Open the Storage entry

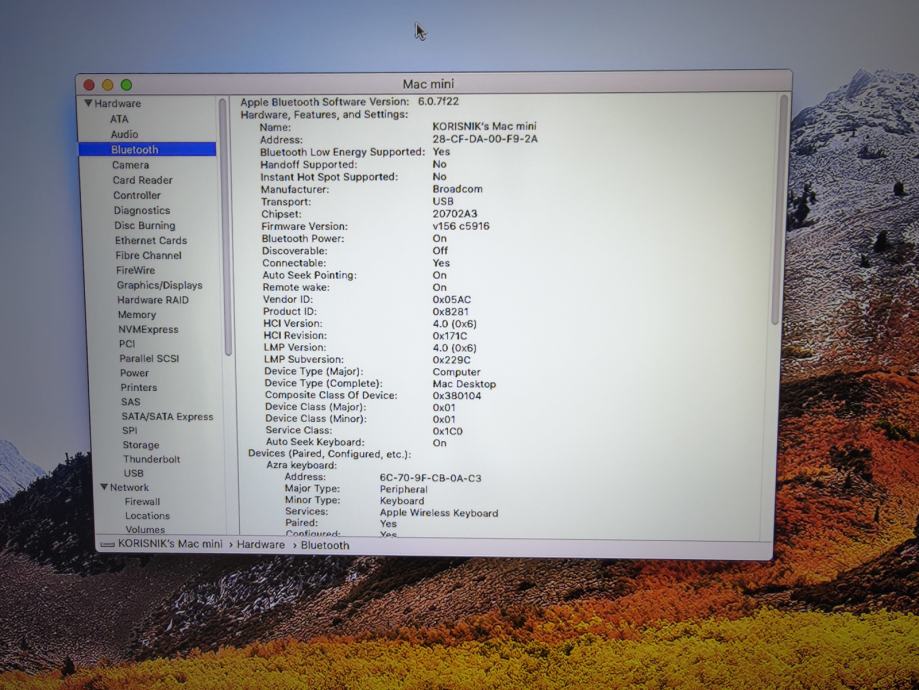(x=141, y=445)
